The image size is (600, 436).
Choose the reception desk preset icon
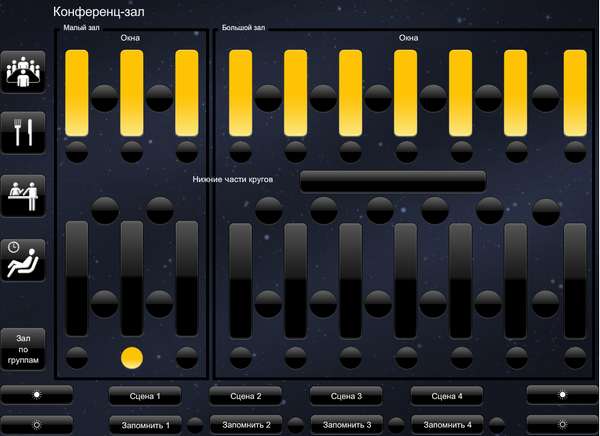23,196
